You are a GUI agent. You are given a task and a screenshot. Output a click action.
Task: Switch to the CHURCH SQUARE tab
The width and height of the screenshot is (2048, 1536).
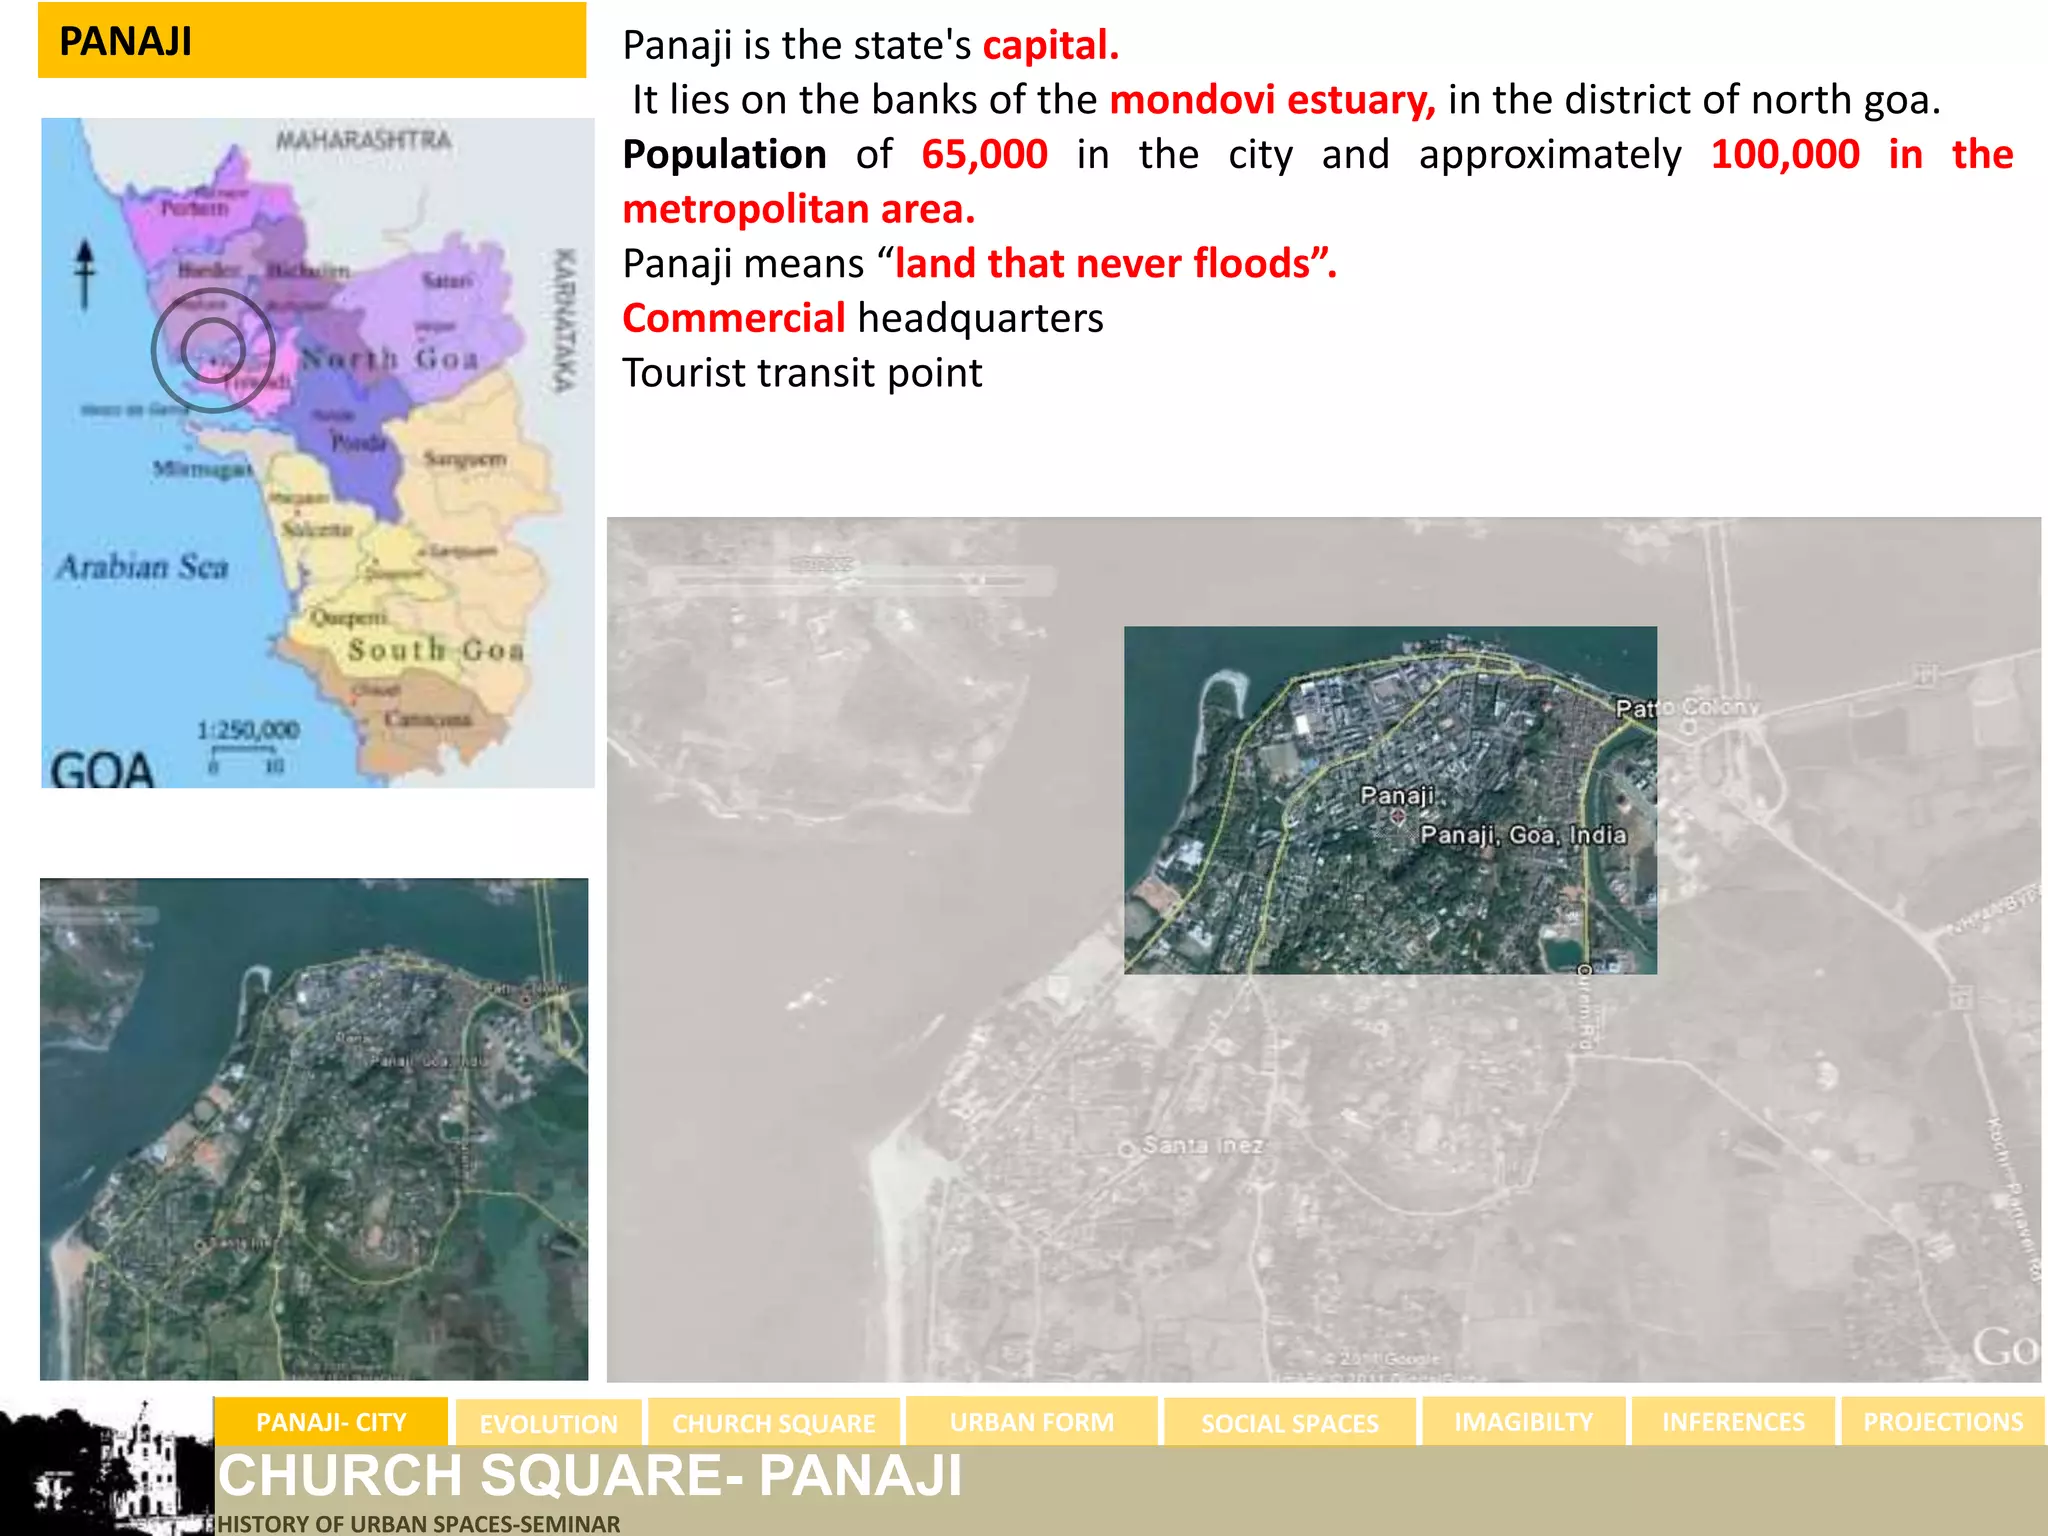(x=773, y=1422)
